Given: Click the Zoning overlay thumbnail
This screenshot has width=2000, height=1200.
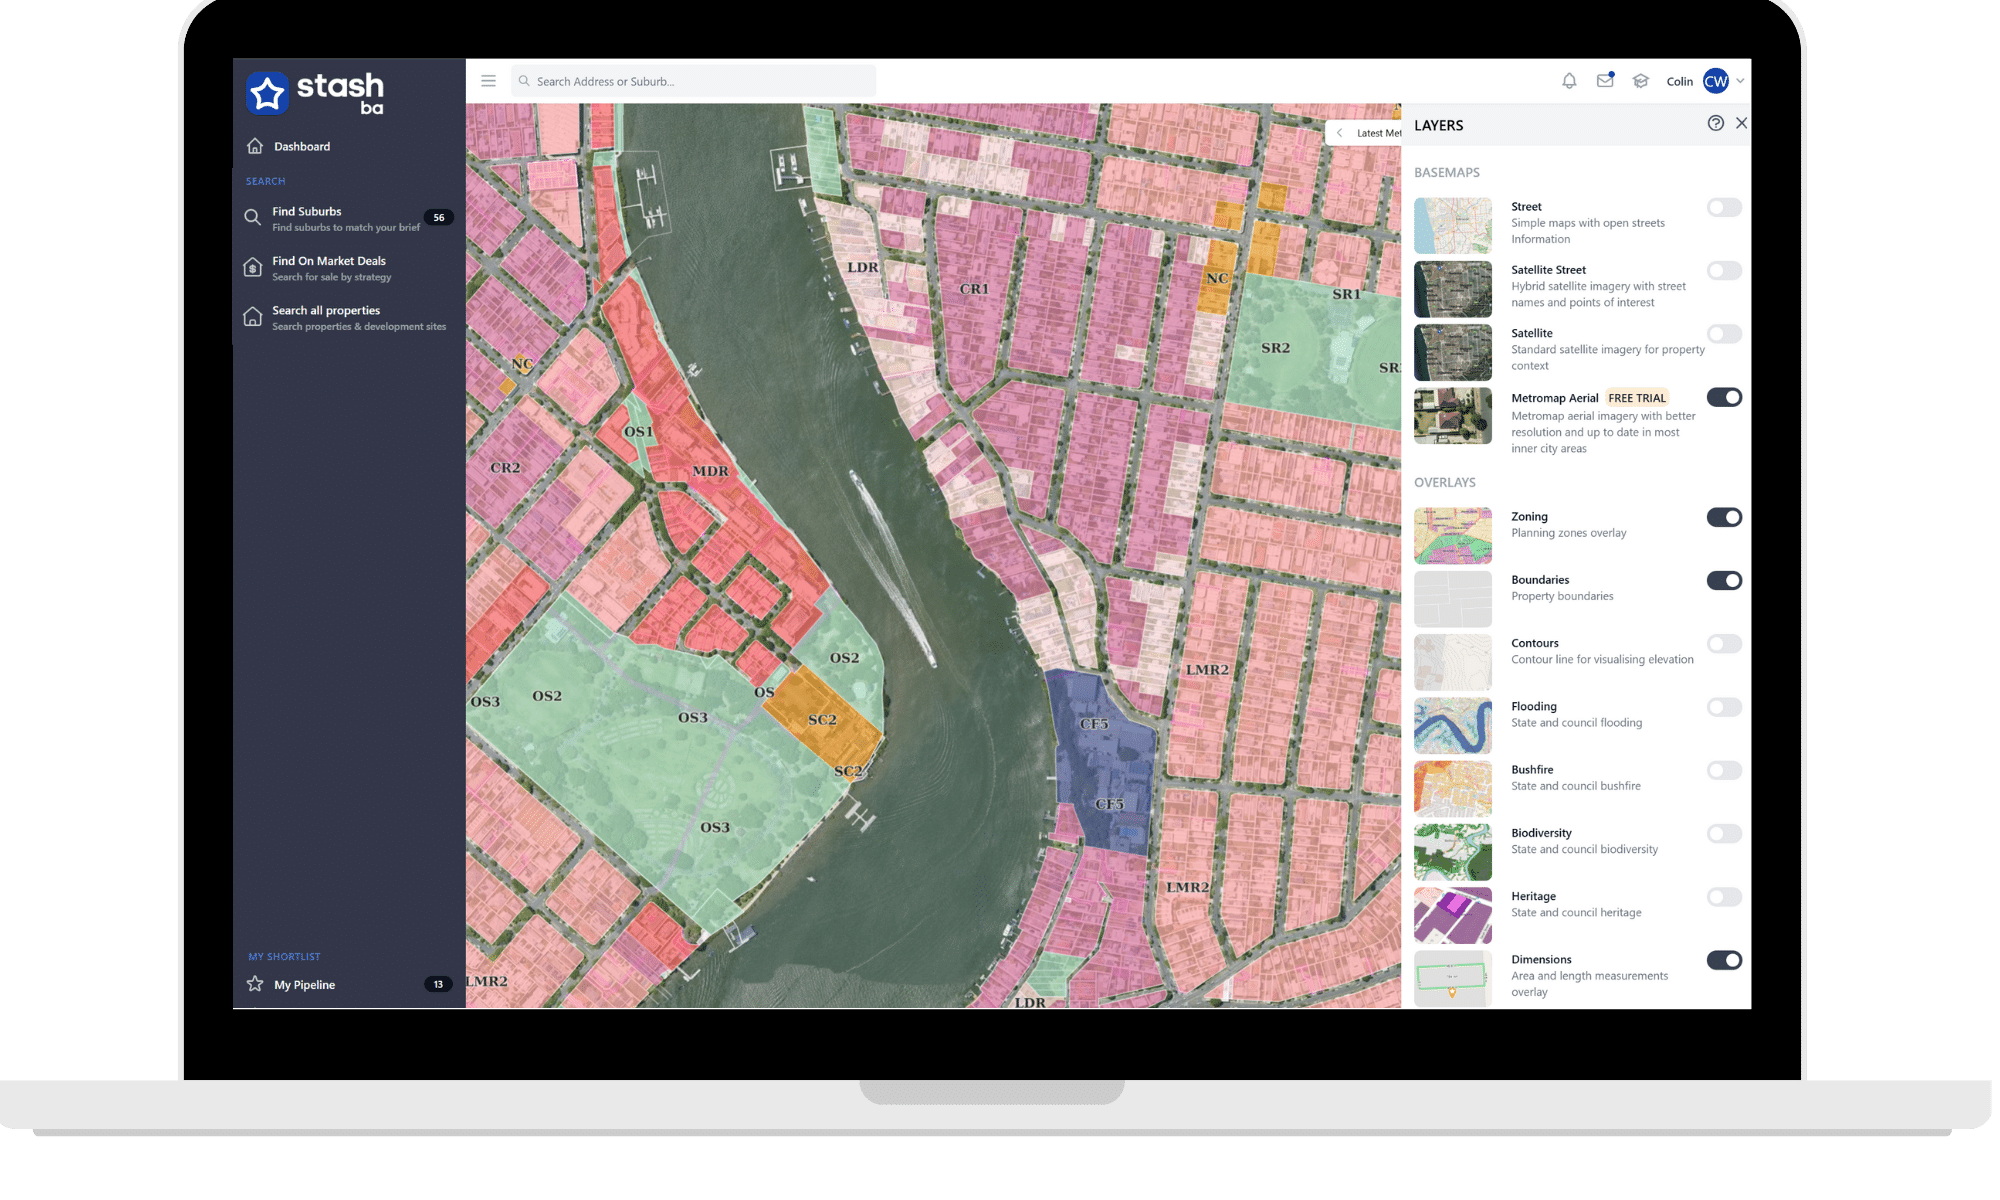Looking at the screenshot, I should [1453, 535].
